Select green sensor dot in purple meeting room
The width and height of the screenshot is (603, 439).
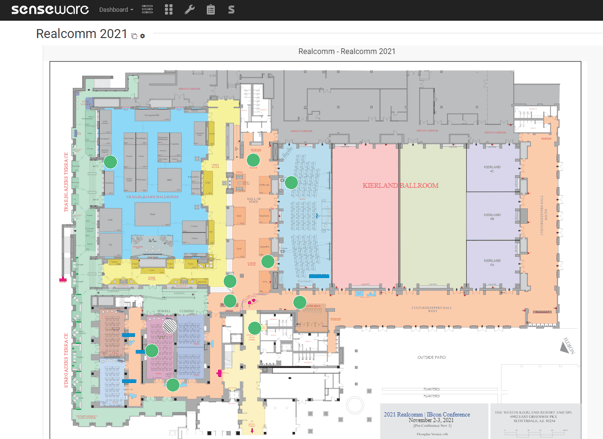(152, 351)
